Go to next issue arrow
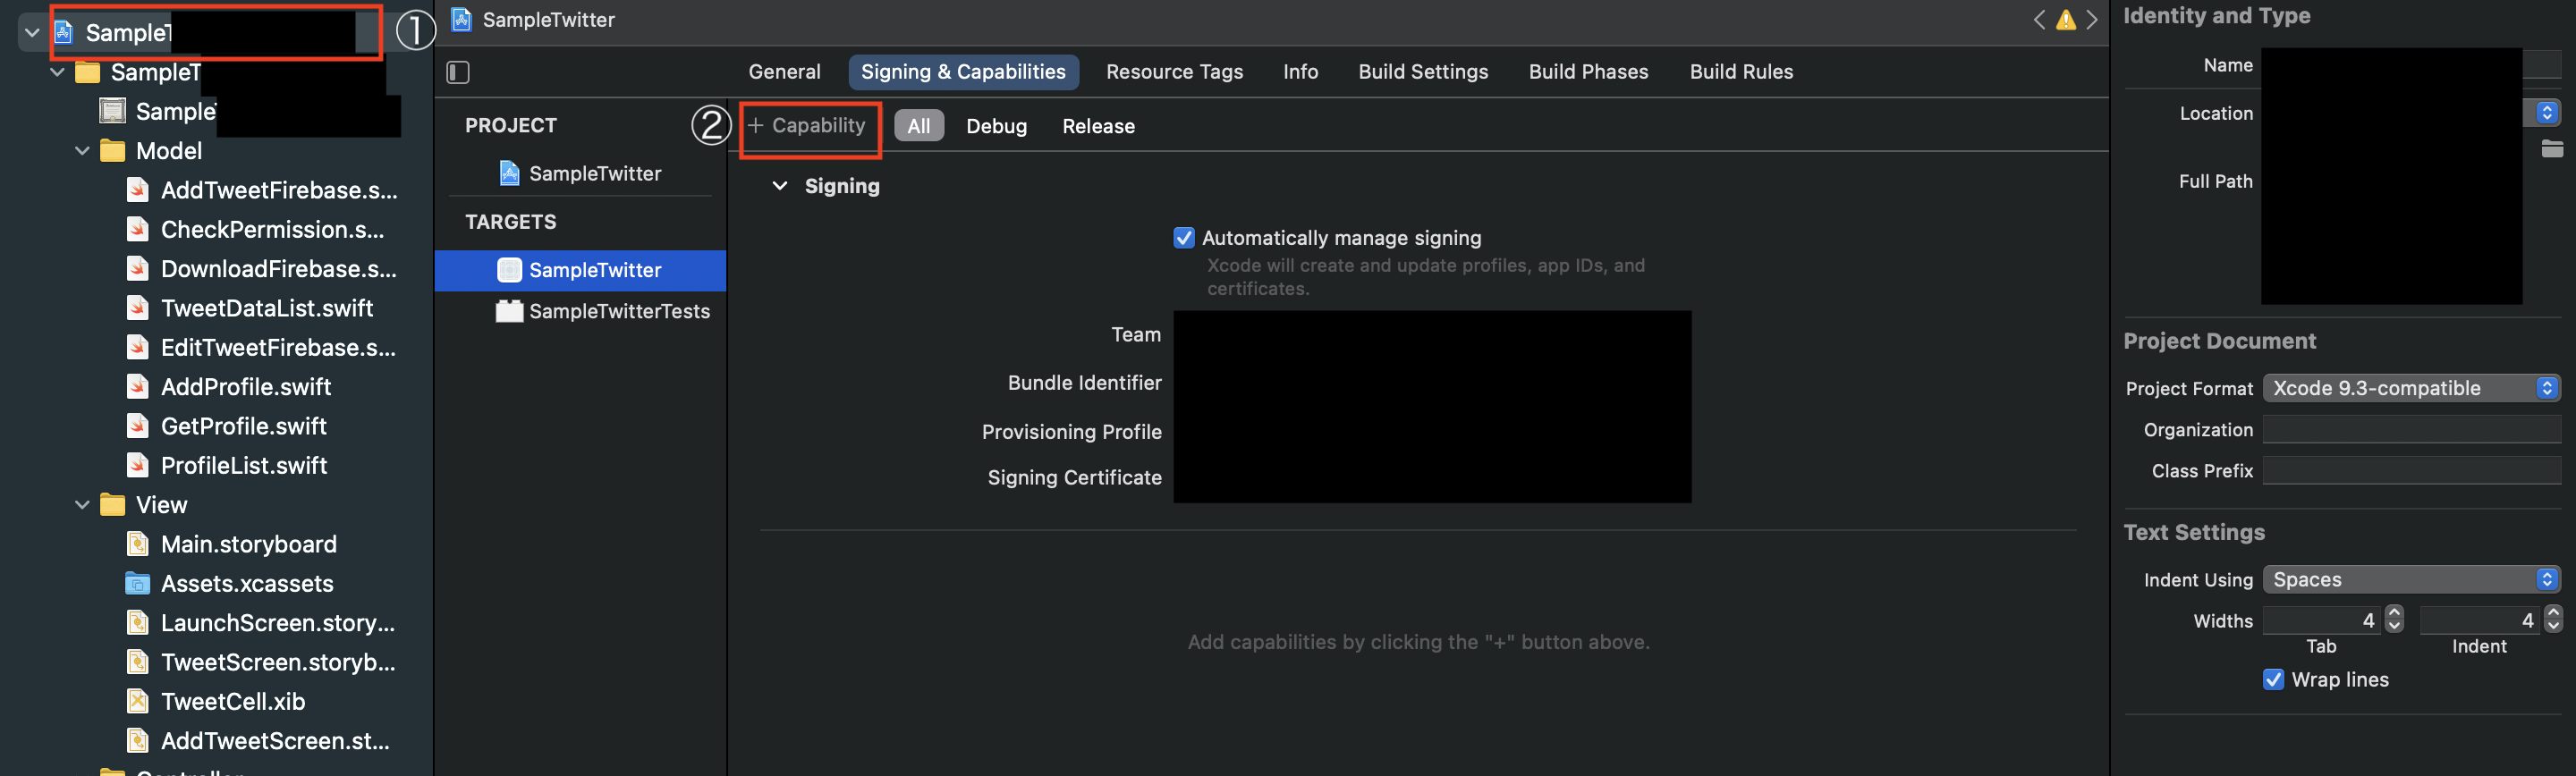The image size is (2576, 776). (2091, 20)
